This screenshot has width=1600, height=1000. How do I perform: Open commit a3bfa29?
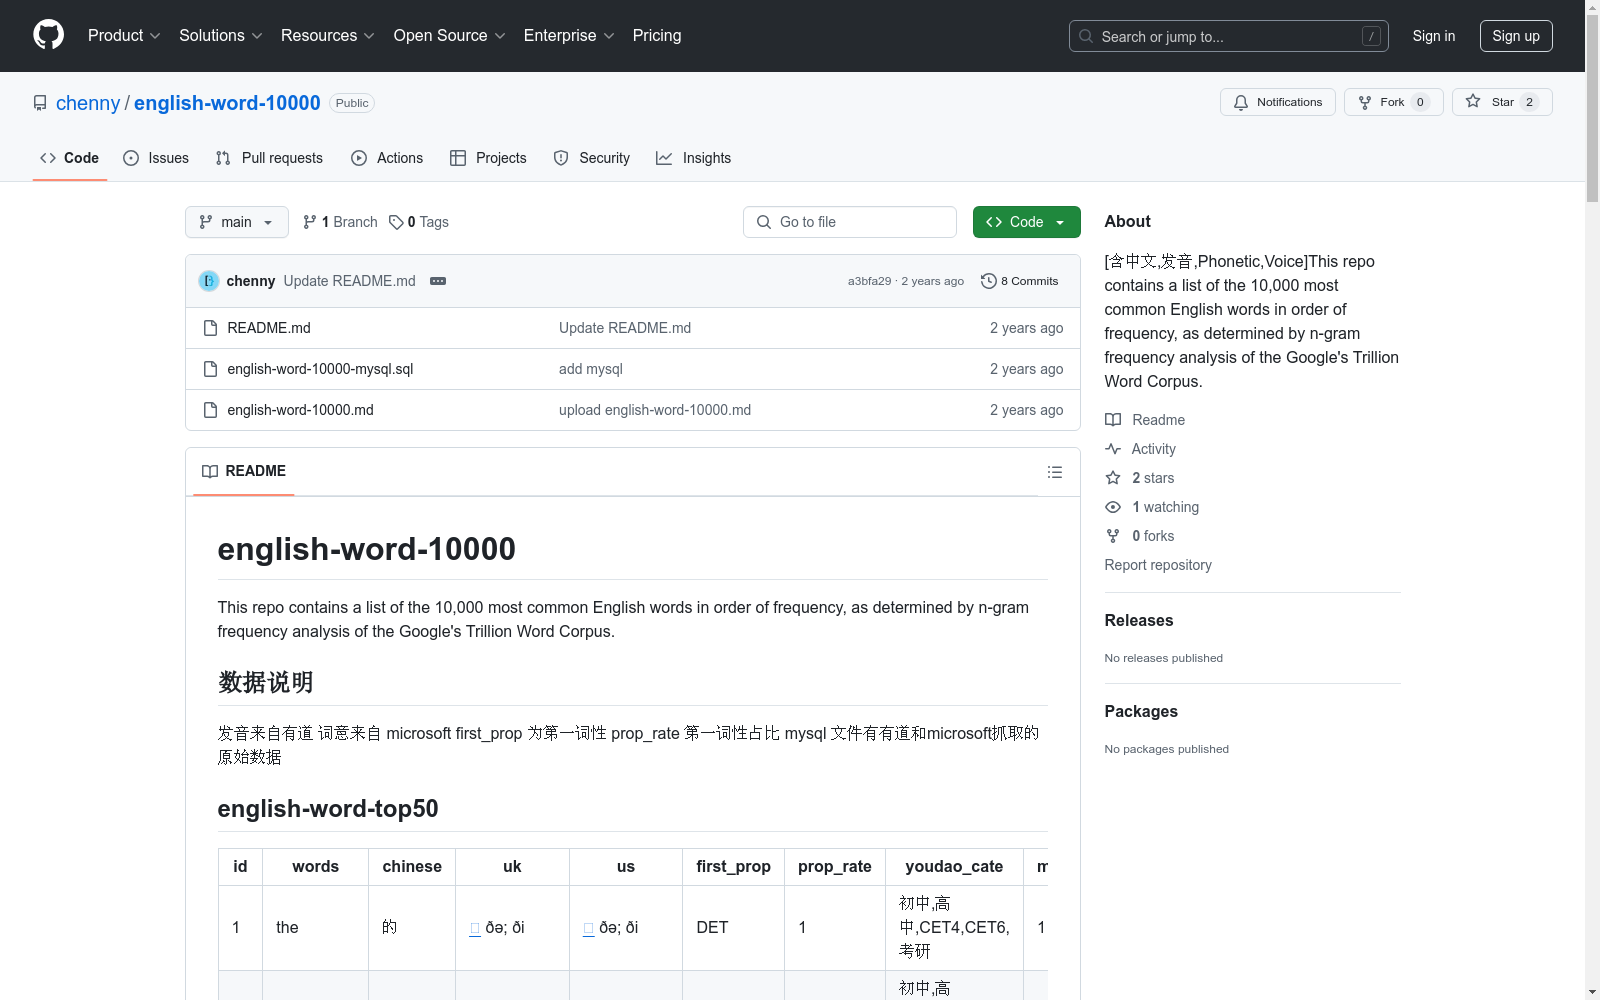pos(869,281)
